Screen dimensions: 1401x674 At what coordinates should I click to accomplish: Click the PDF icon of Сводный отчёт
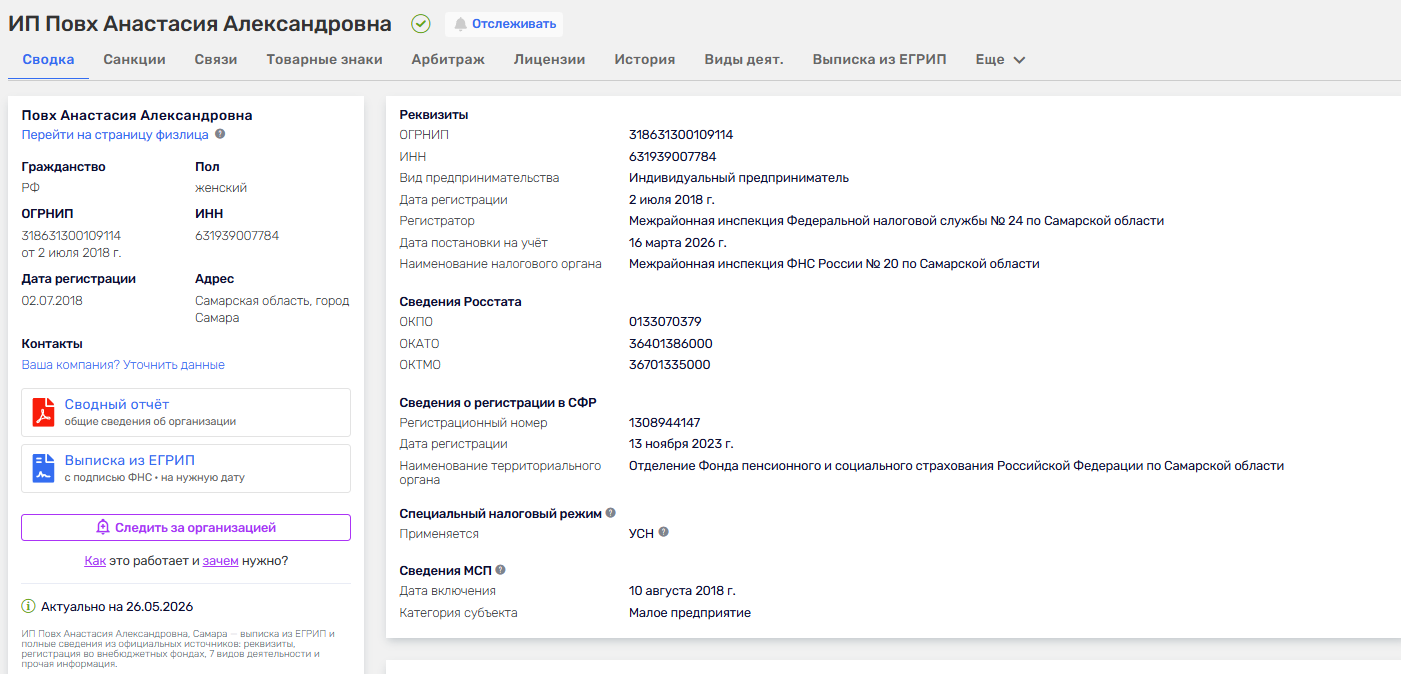click(43, 412)
